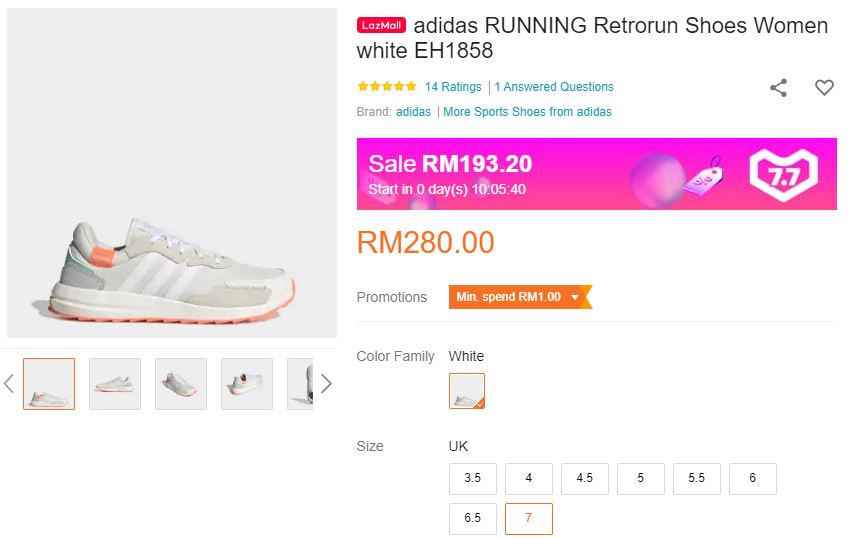Select the first shoe thumbnail

pos(49,384)
